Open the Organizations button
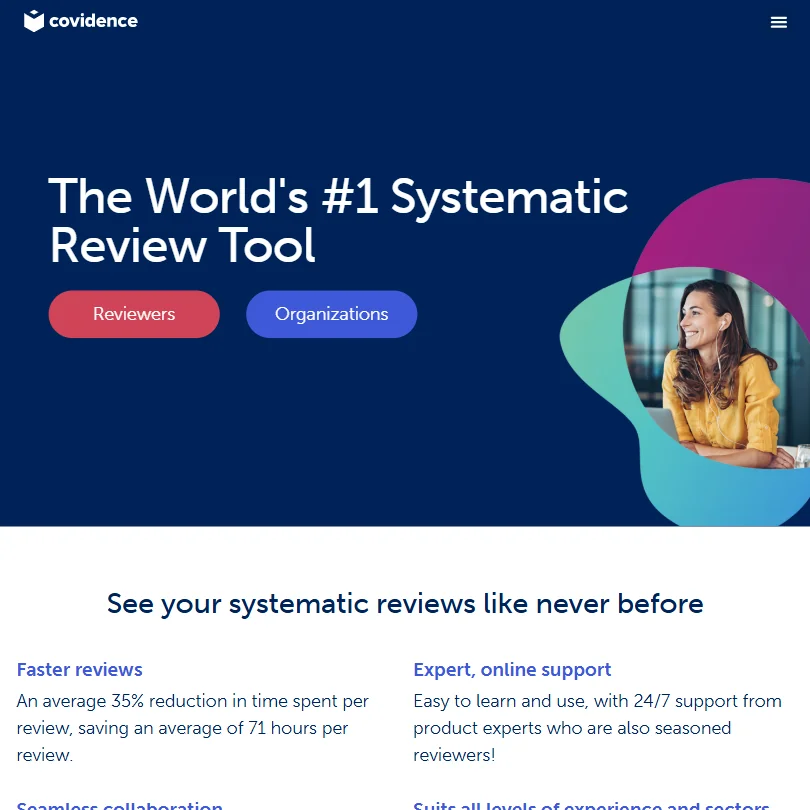The height and width of the screenshot is (810, 810). tap(332, 314)
